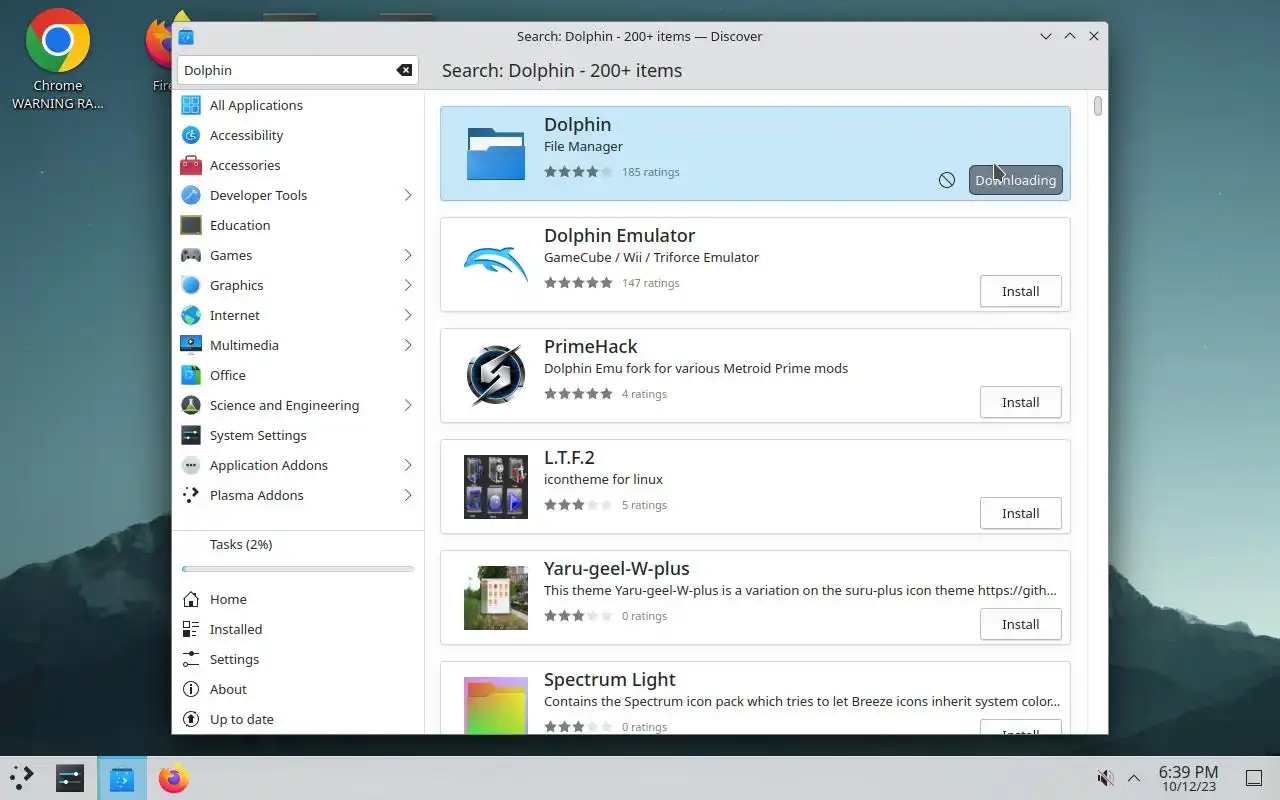Screen dimensions: 1280x800
Task: Click the Downloading button for Dolphin
Action: click(x=1016, y=180)
